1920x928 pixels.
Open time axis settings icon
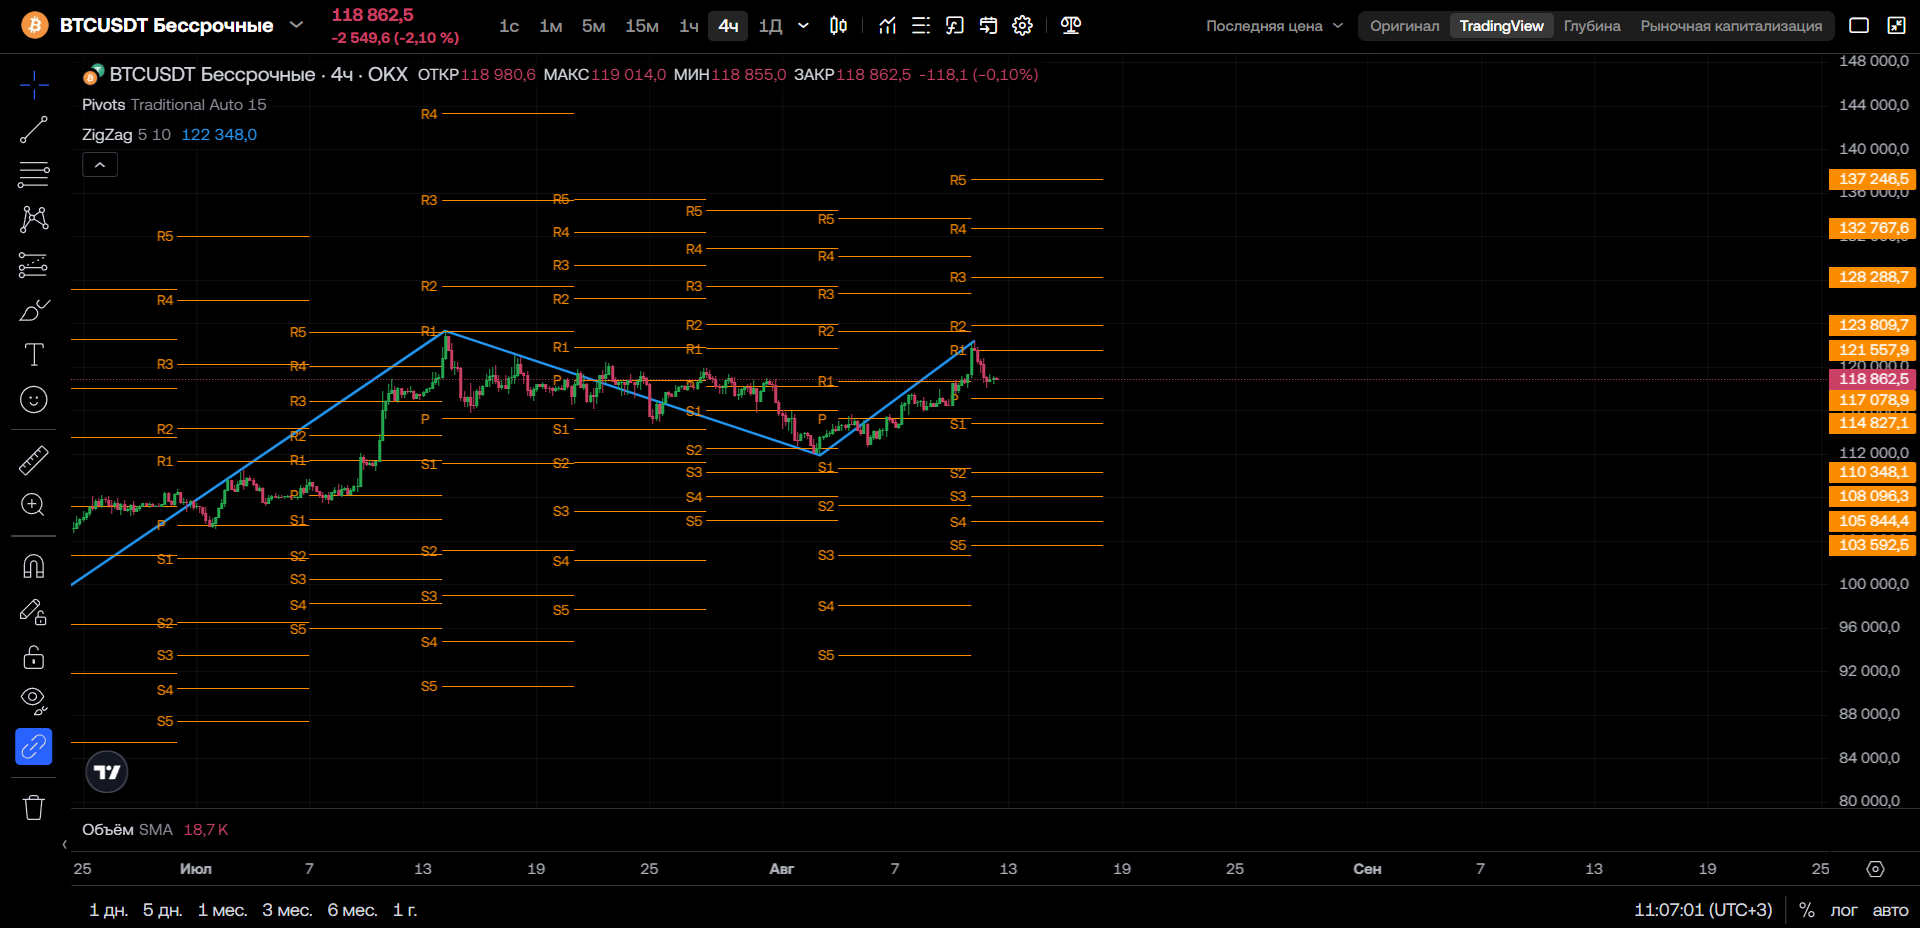[x=1876, y=869]
